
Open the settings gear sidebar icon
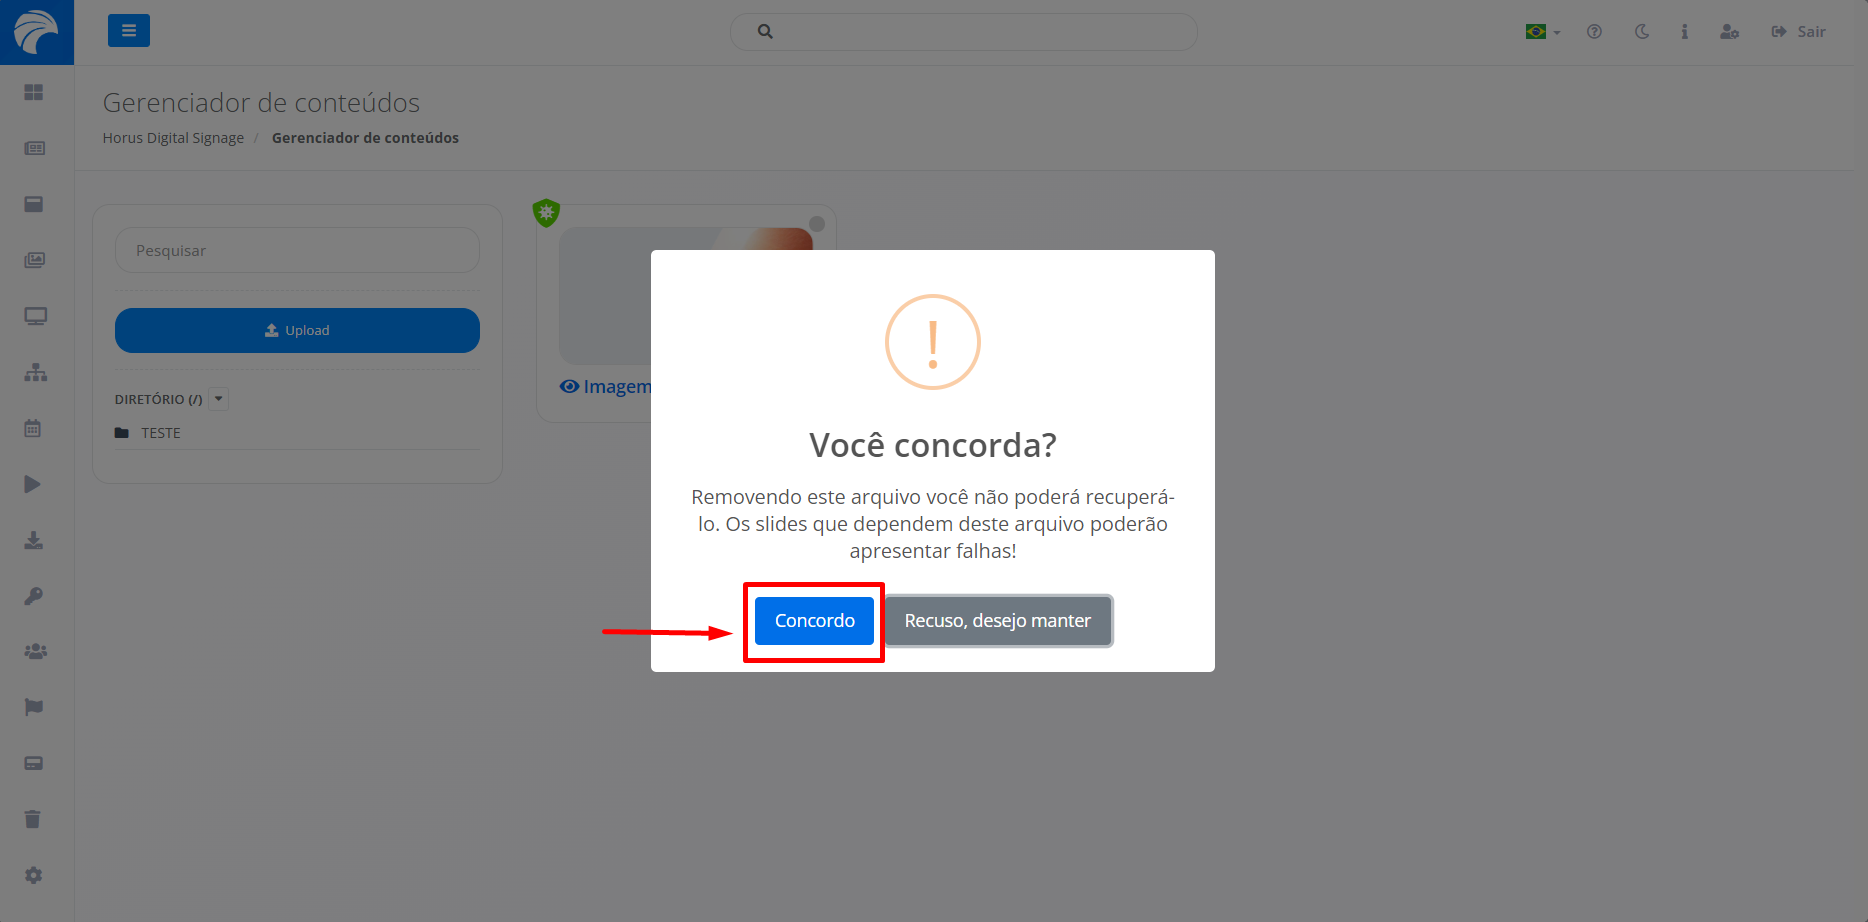tap(34, 875)
